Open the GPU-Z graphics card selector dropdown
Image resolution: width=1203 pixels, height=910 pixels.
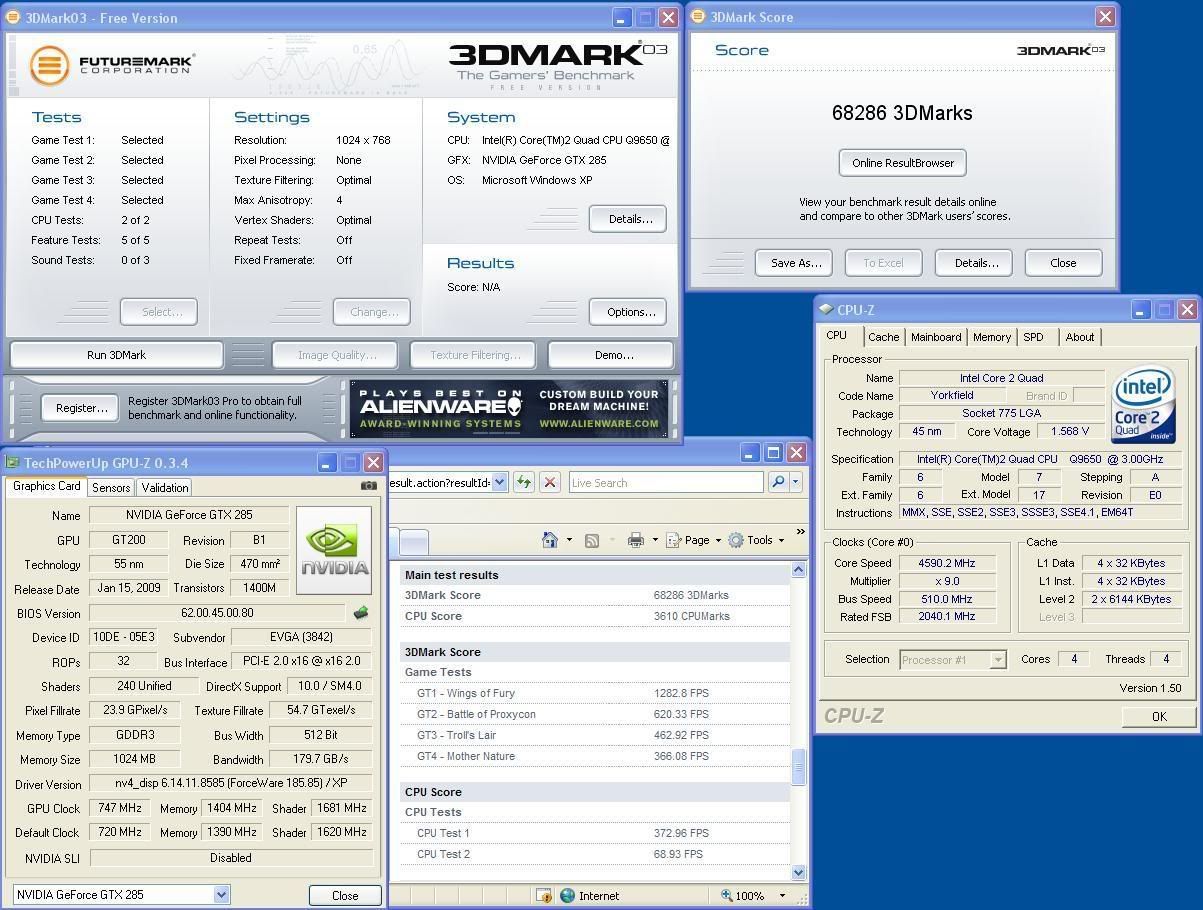221,894
